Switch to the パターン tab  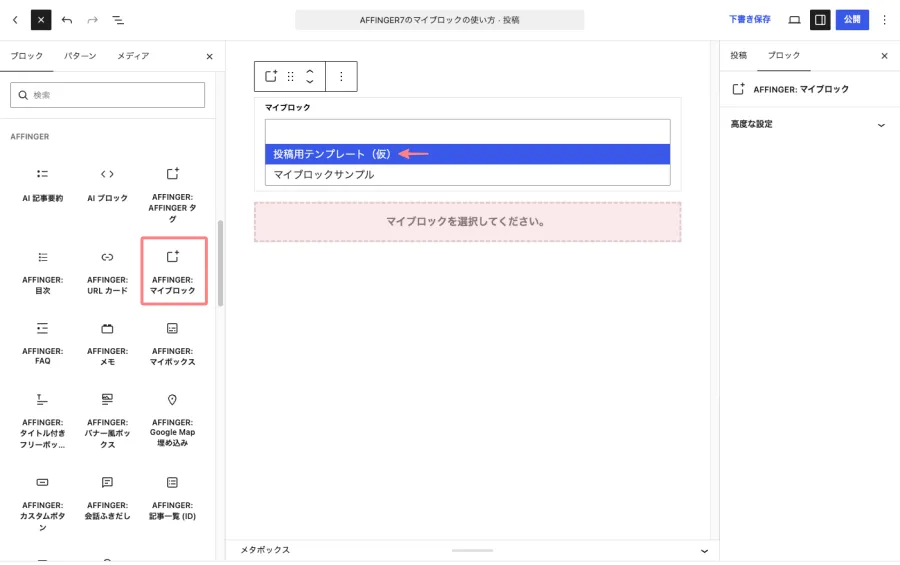point(80,56)
